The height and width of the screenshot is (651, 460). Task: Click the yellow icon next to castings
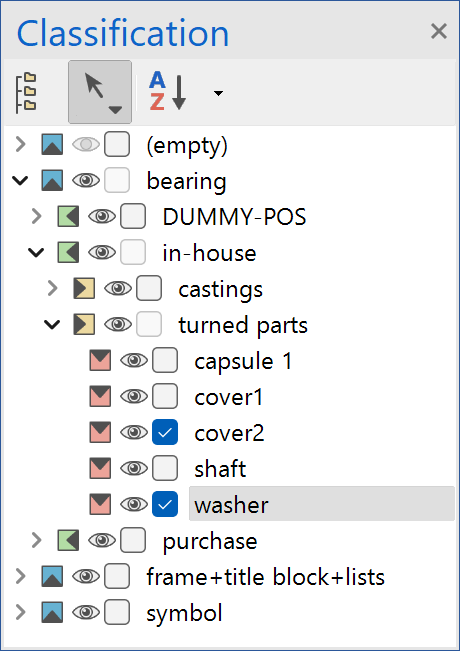pos(84,288)
